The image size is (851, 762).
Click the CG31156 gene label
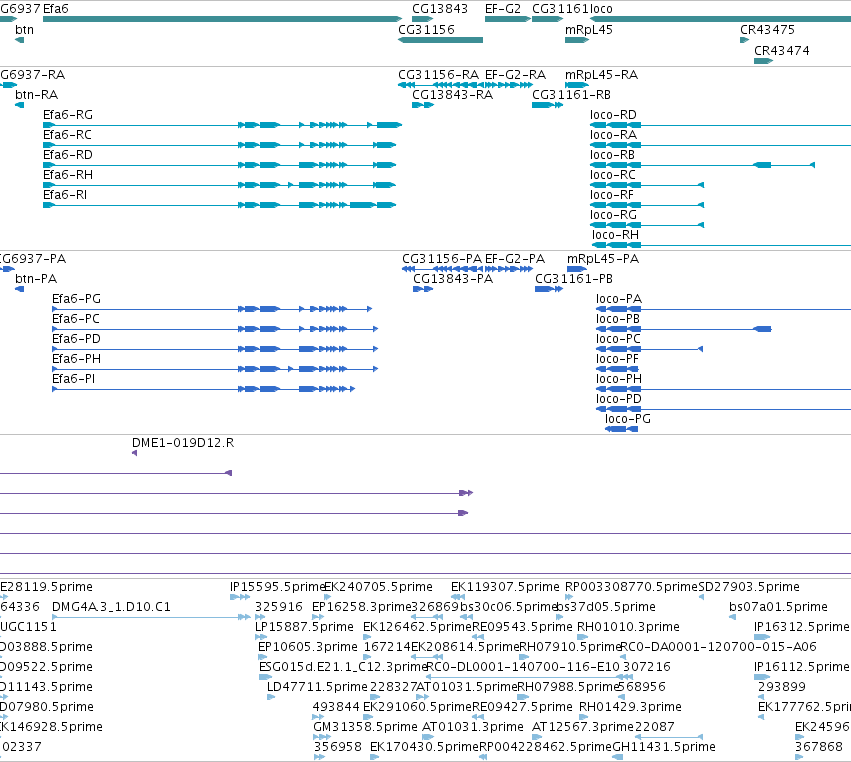[x=426, y=30]
